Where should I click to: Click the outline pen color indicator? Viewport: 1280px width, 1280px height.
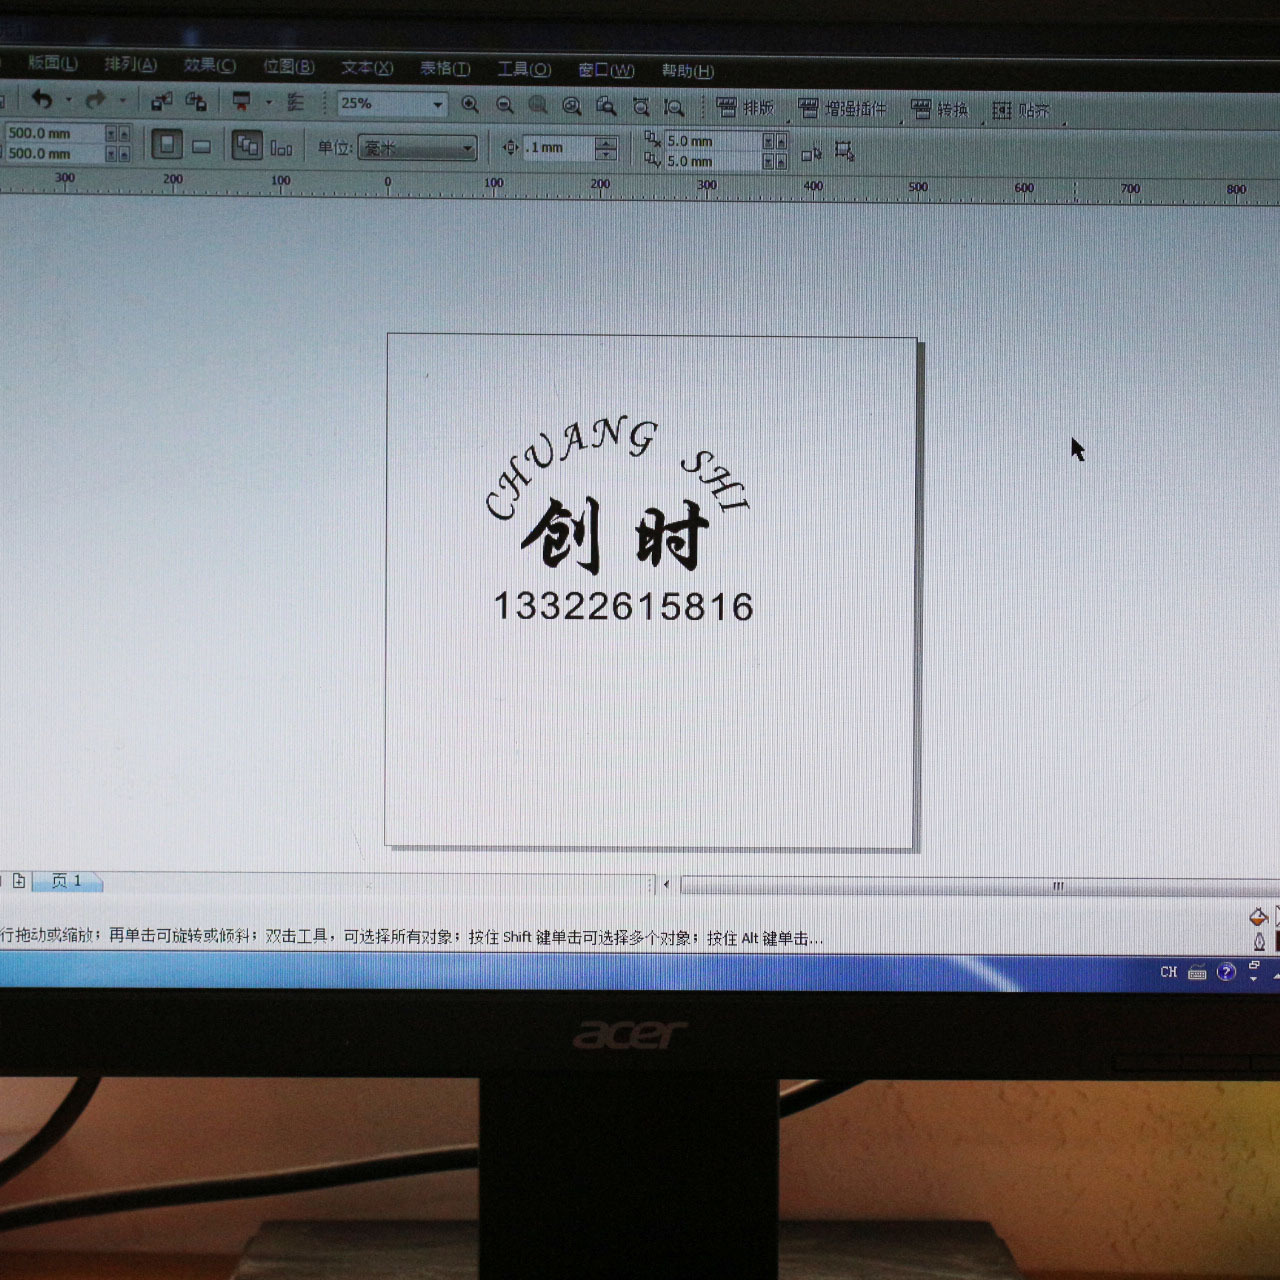click(1259, 941)
